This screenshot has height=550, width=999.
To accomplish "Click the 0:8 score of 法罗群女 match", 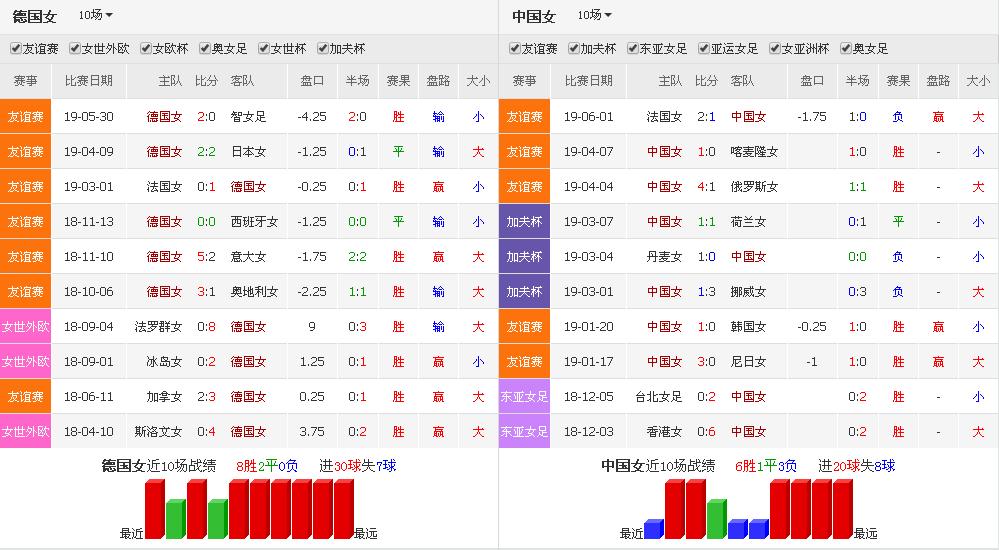I will pyautogui.click(x=206, y=327).
